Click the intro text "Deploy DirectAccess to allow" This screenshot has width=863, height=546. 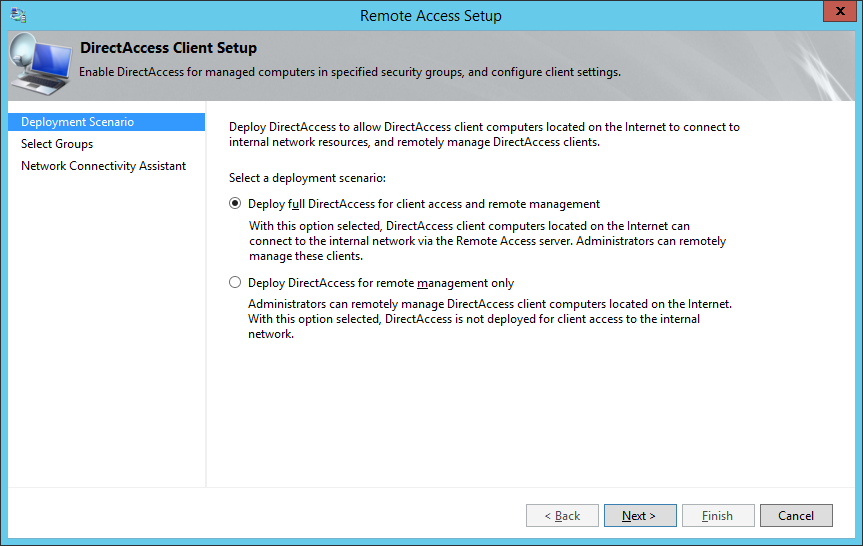(484, 134)
